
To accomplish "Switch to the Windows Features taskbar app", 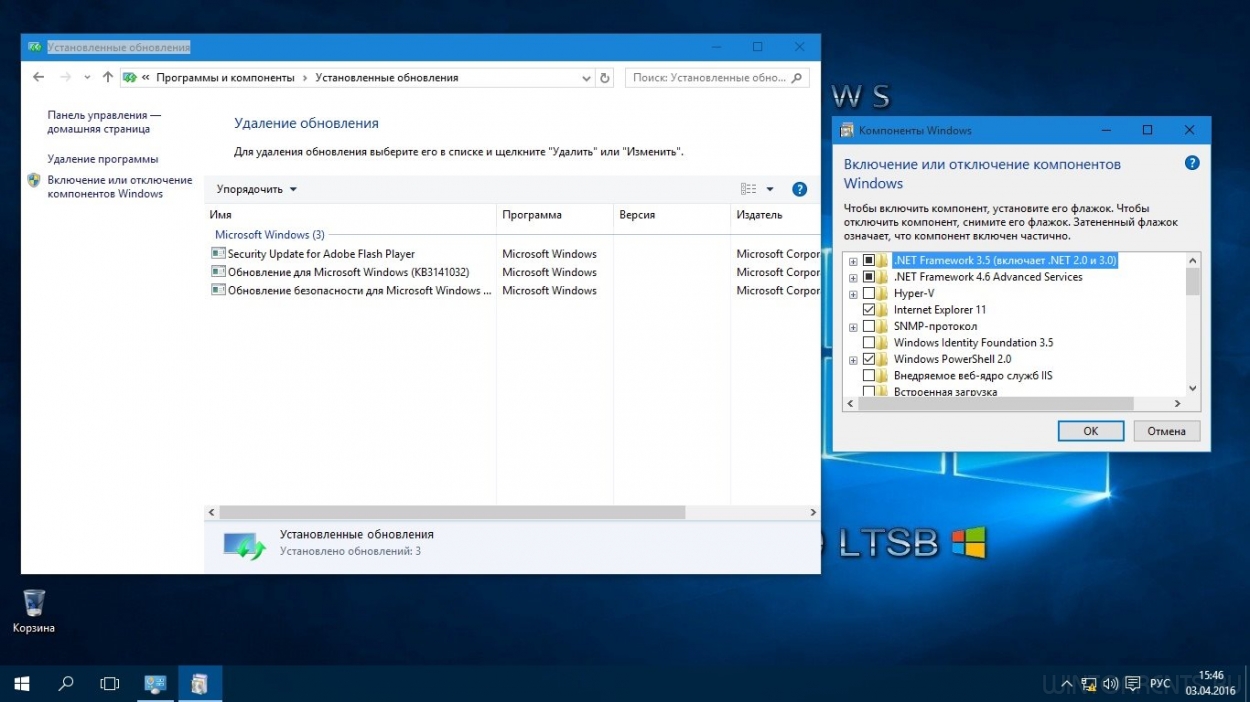I will point(200,684).
